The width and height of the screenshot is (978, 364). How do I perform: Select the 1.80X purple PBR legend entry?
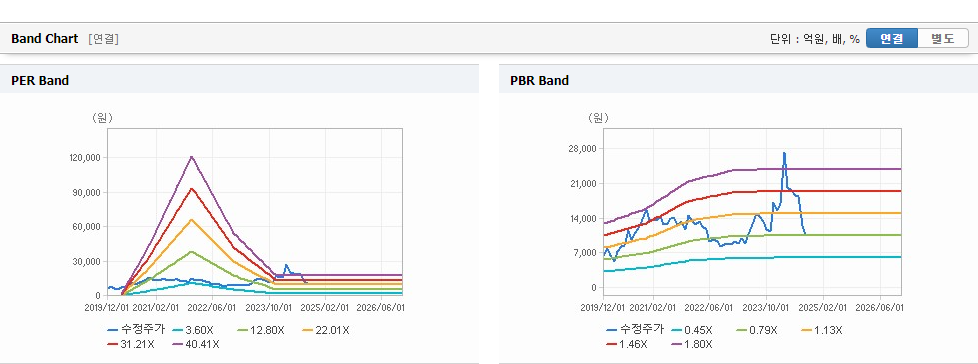693,344
